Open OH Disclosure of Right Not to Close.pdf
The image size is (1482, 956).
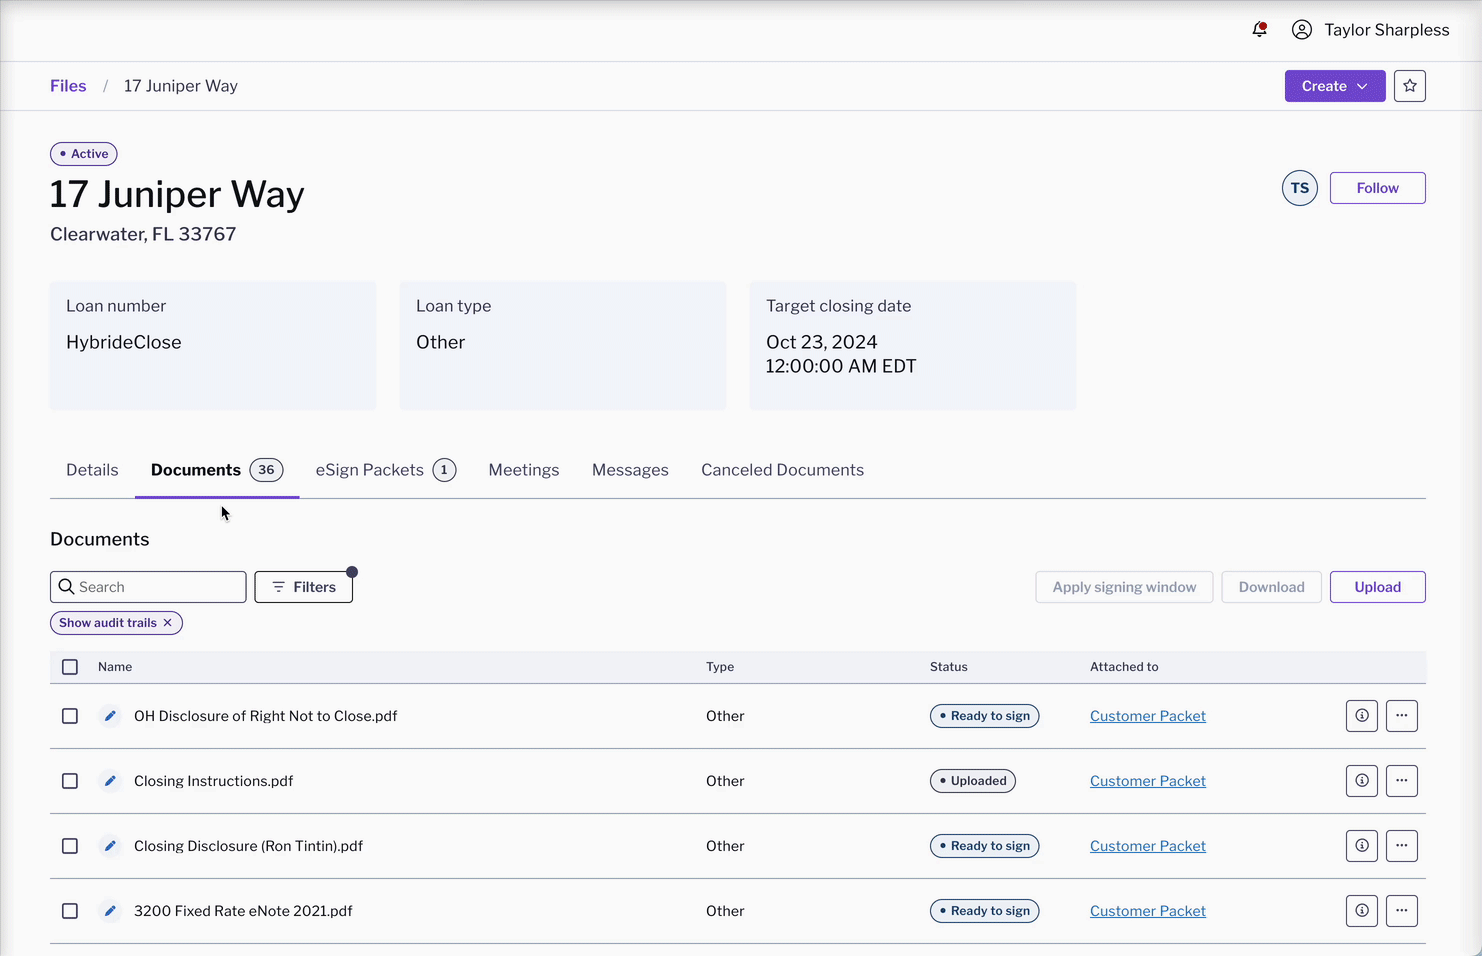pyautogui.click(x=266, y=716)
